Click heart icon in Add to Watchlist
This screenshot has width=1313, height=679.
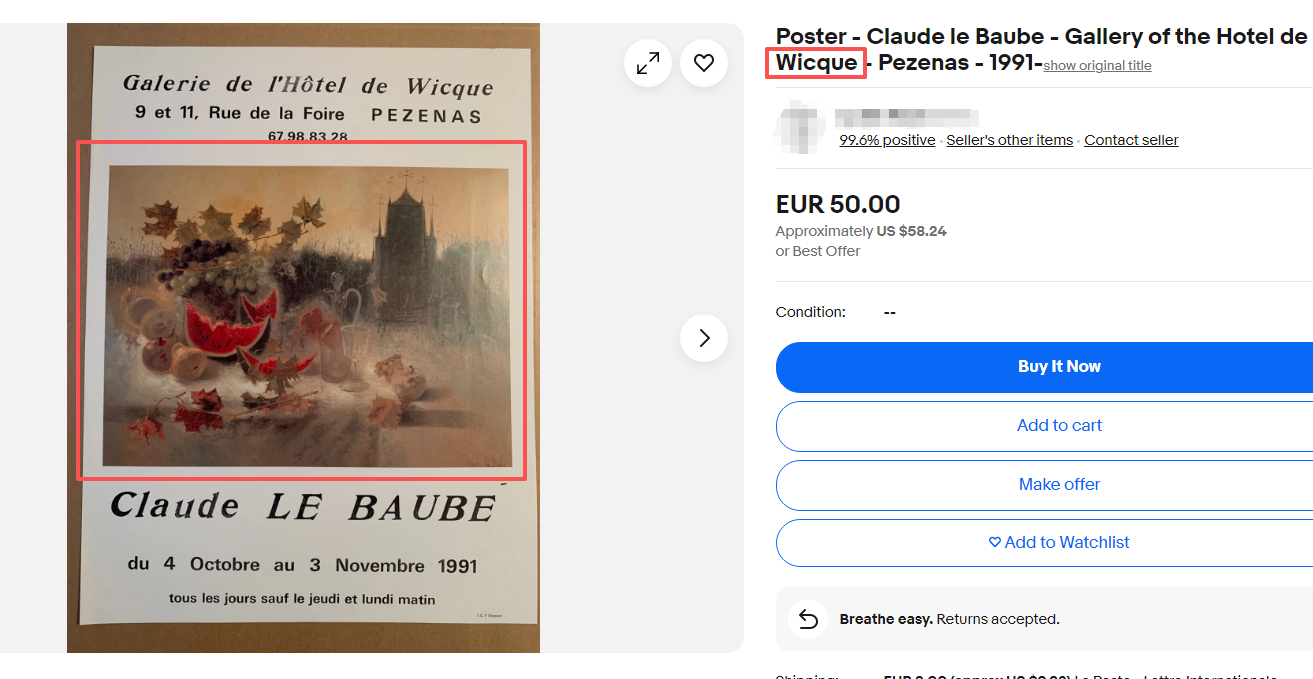994,542
